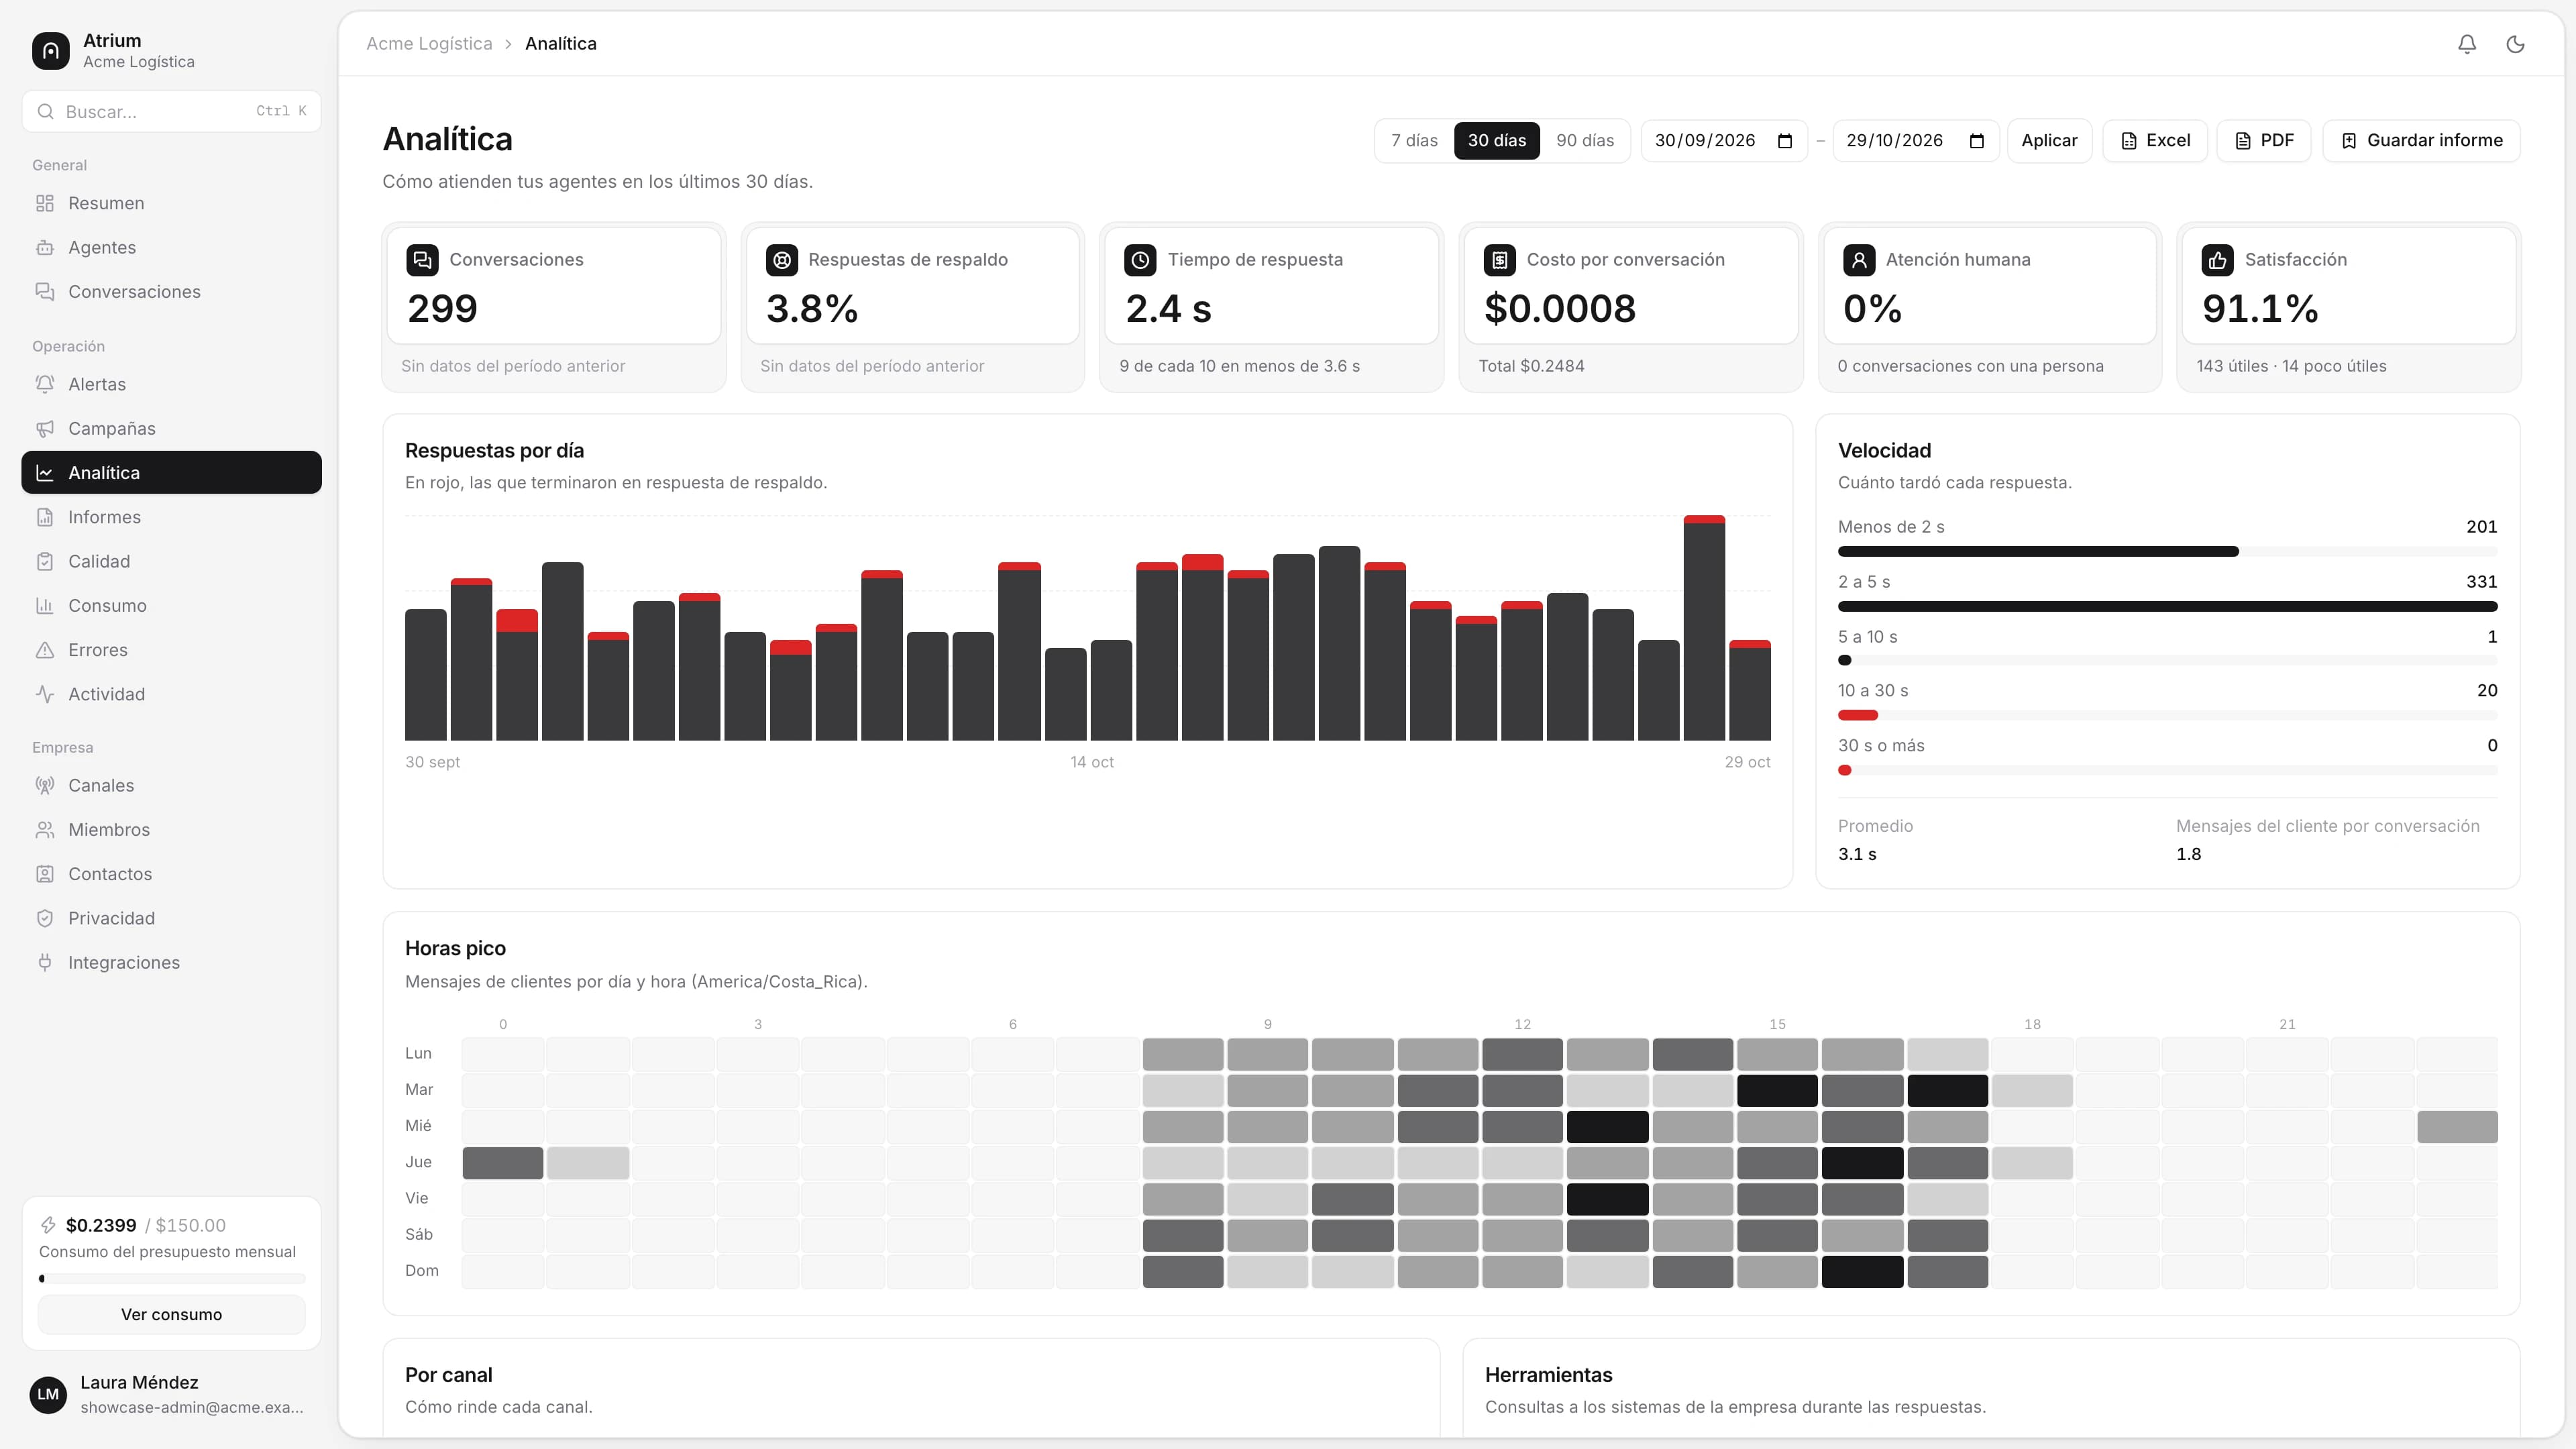Click the Atrium logo icon
The image size is (2576, 1449).
click(x=51, y=51)
